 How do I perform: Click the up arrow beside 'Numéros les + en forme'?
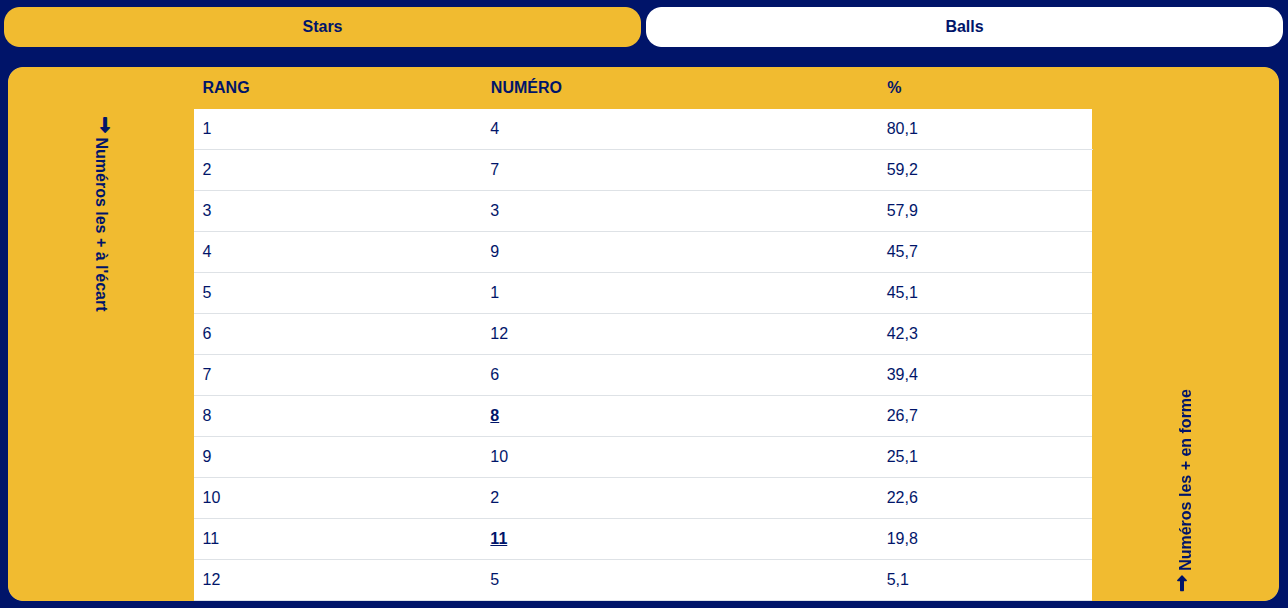click(1183, 583)
